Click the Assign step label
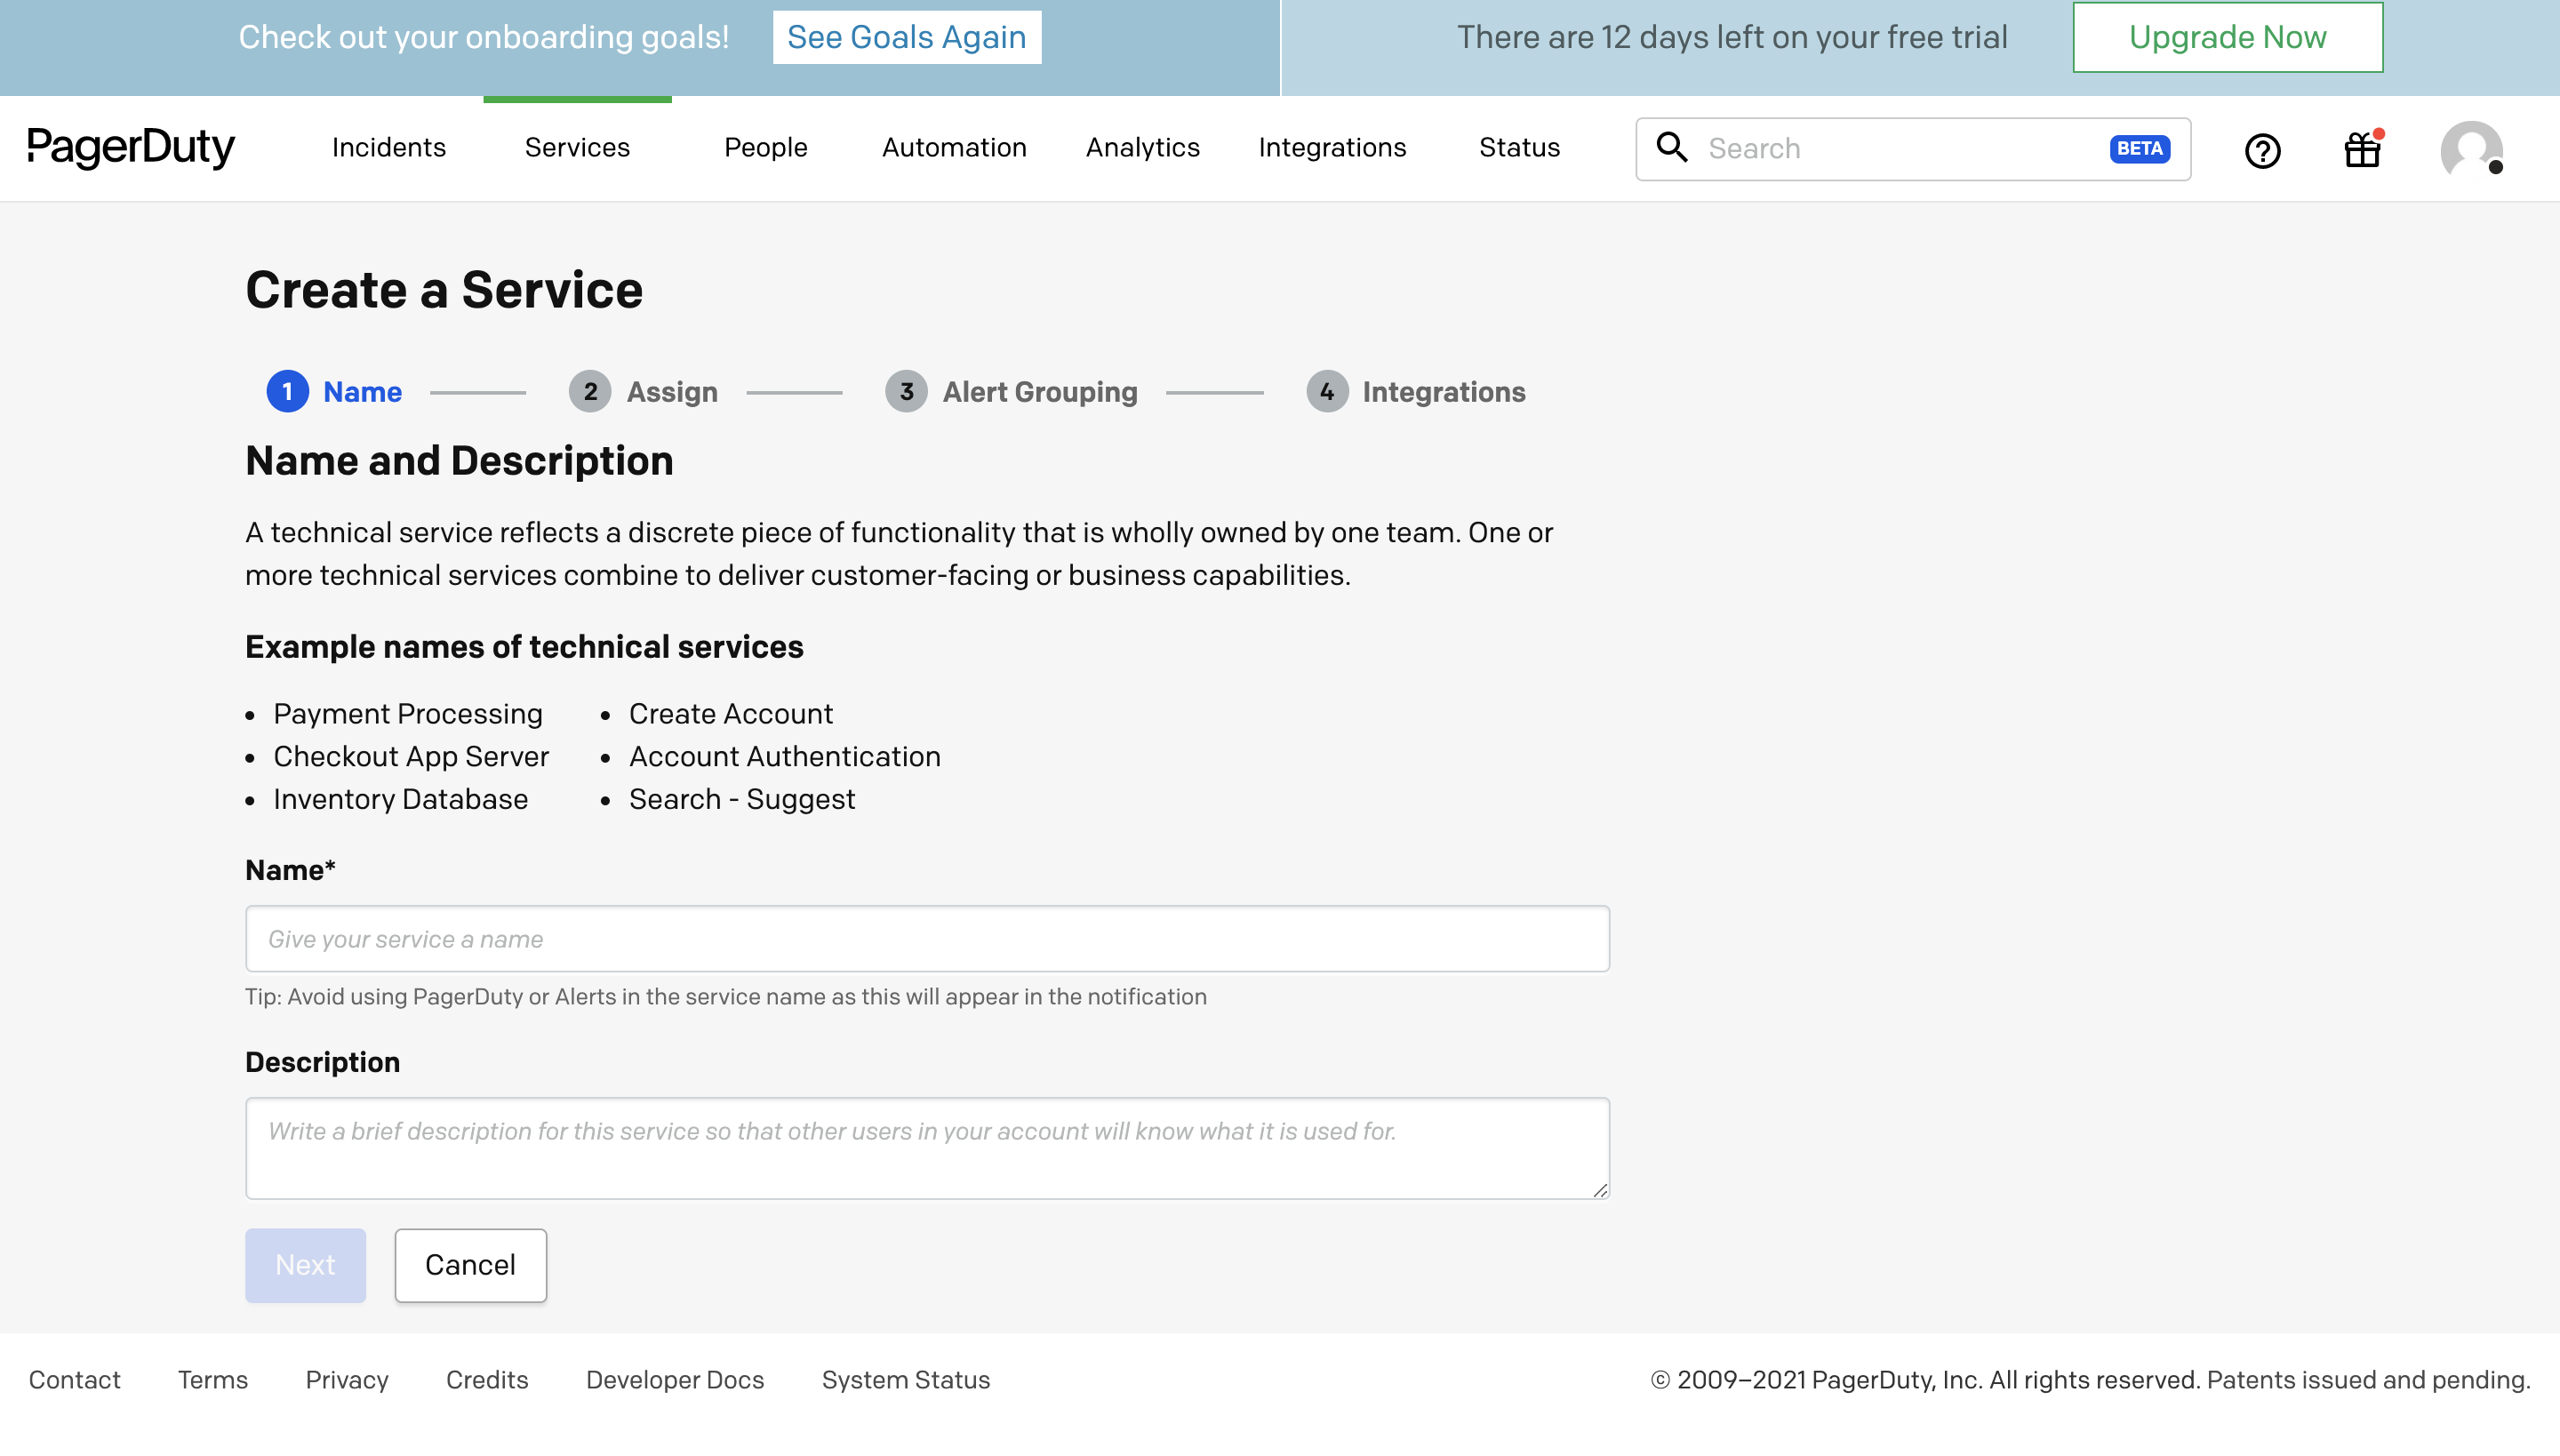Viewport: 2560px width, 1456px height. click(x=672, y=392)
